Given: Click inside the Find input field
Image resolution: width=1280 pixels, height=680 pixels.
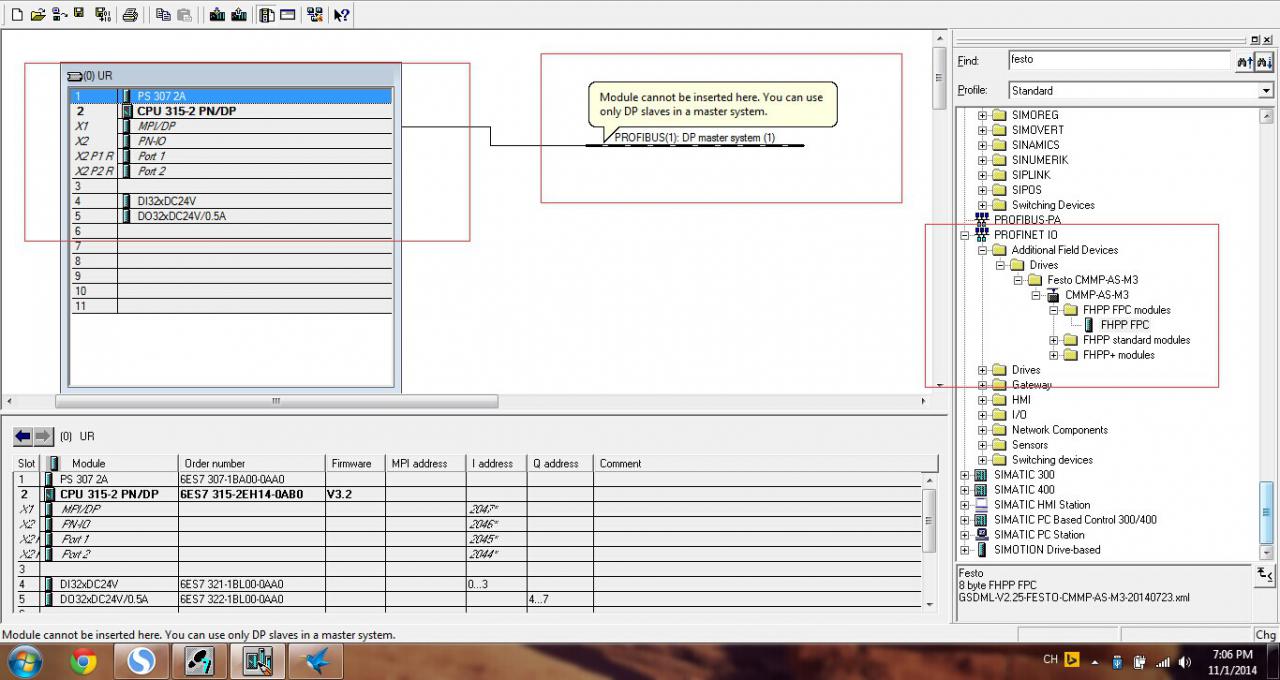Looking at the screenshot, I should pos(1120,60).
